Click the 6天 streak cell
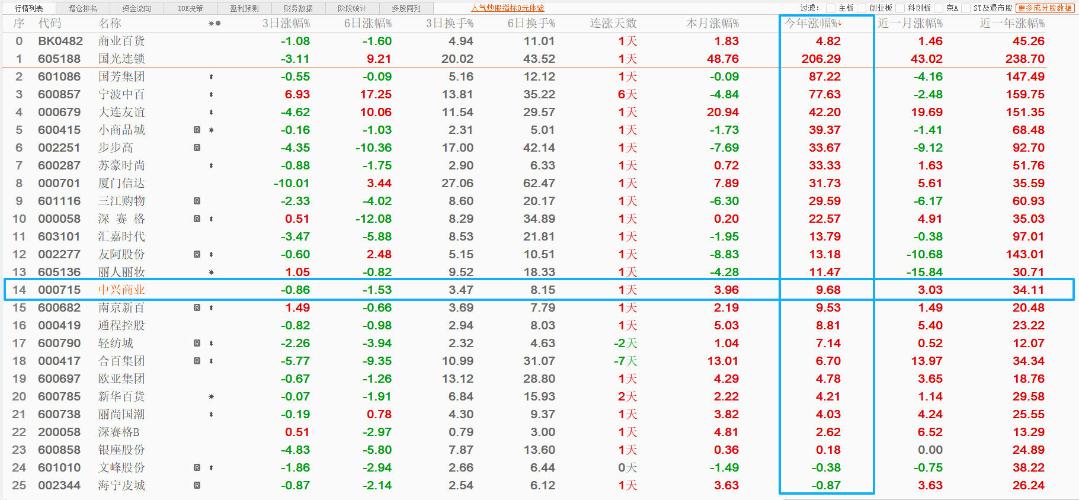The image size is (1079, 500). [628, 94]
